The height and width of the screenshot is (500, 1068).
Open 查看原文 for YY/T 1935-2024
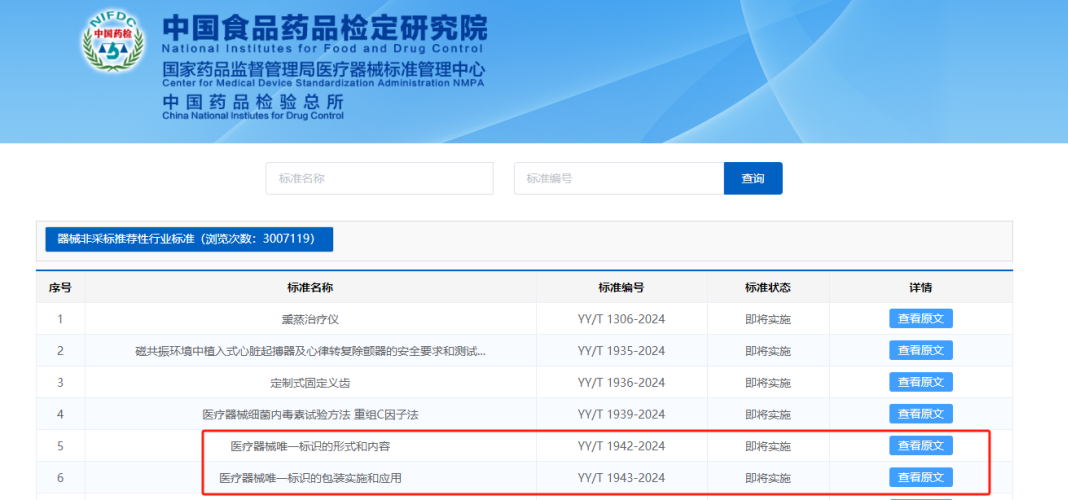pos(920,351)
